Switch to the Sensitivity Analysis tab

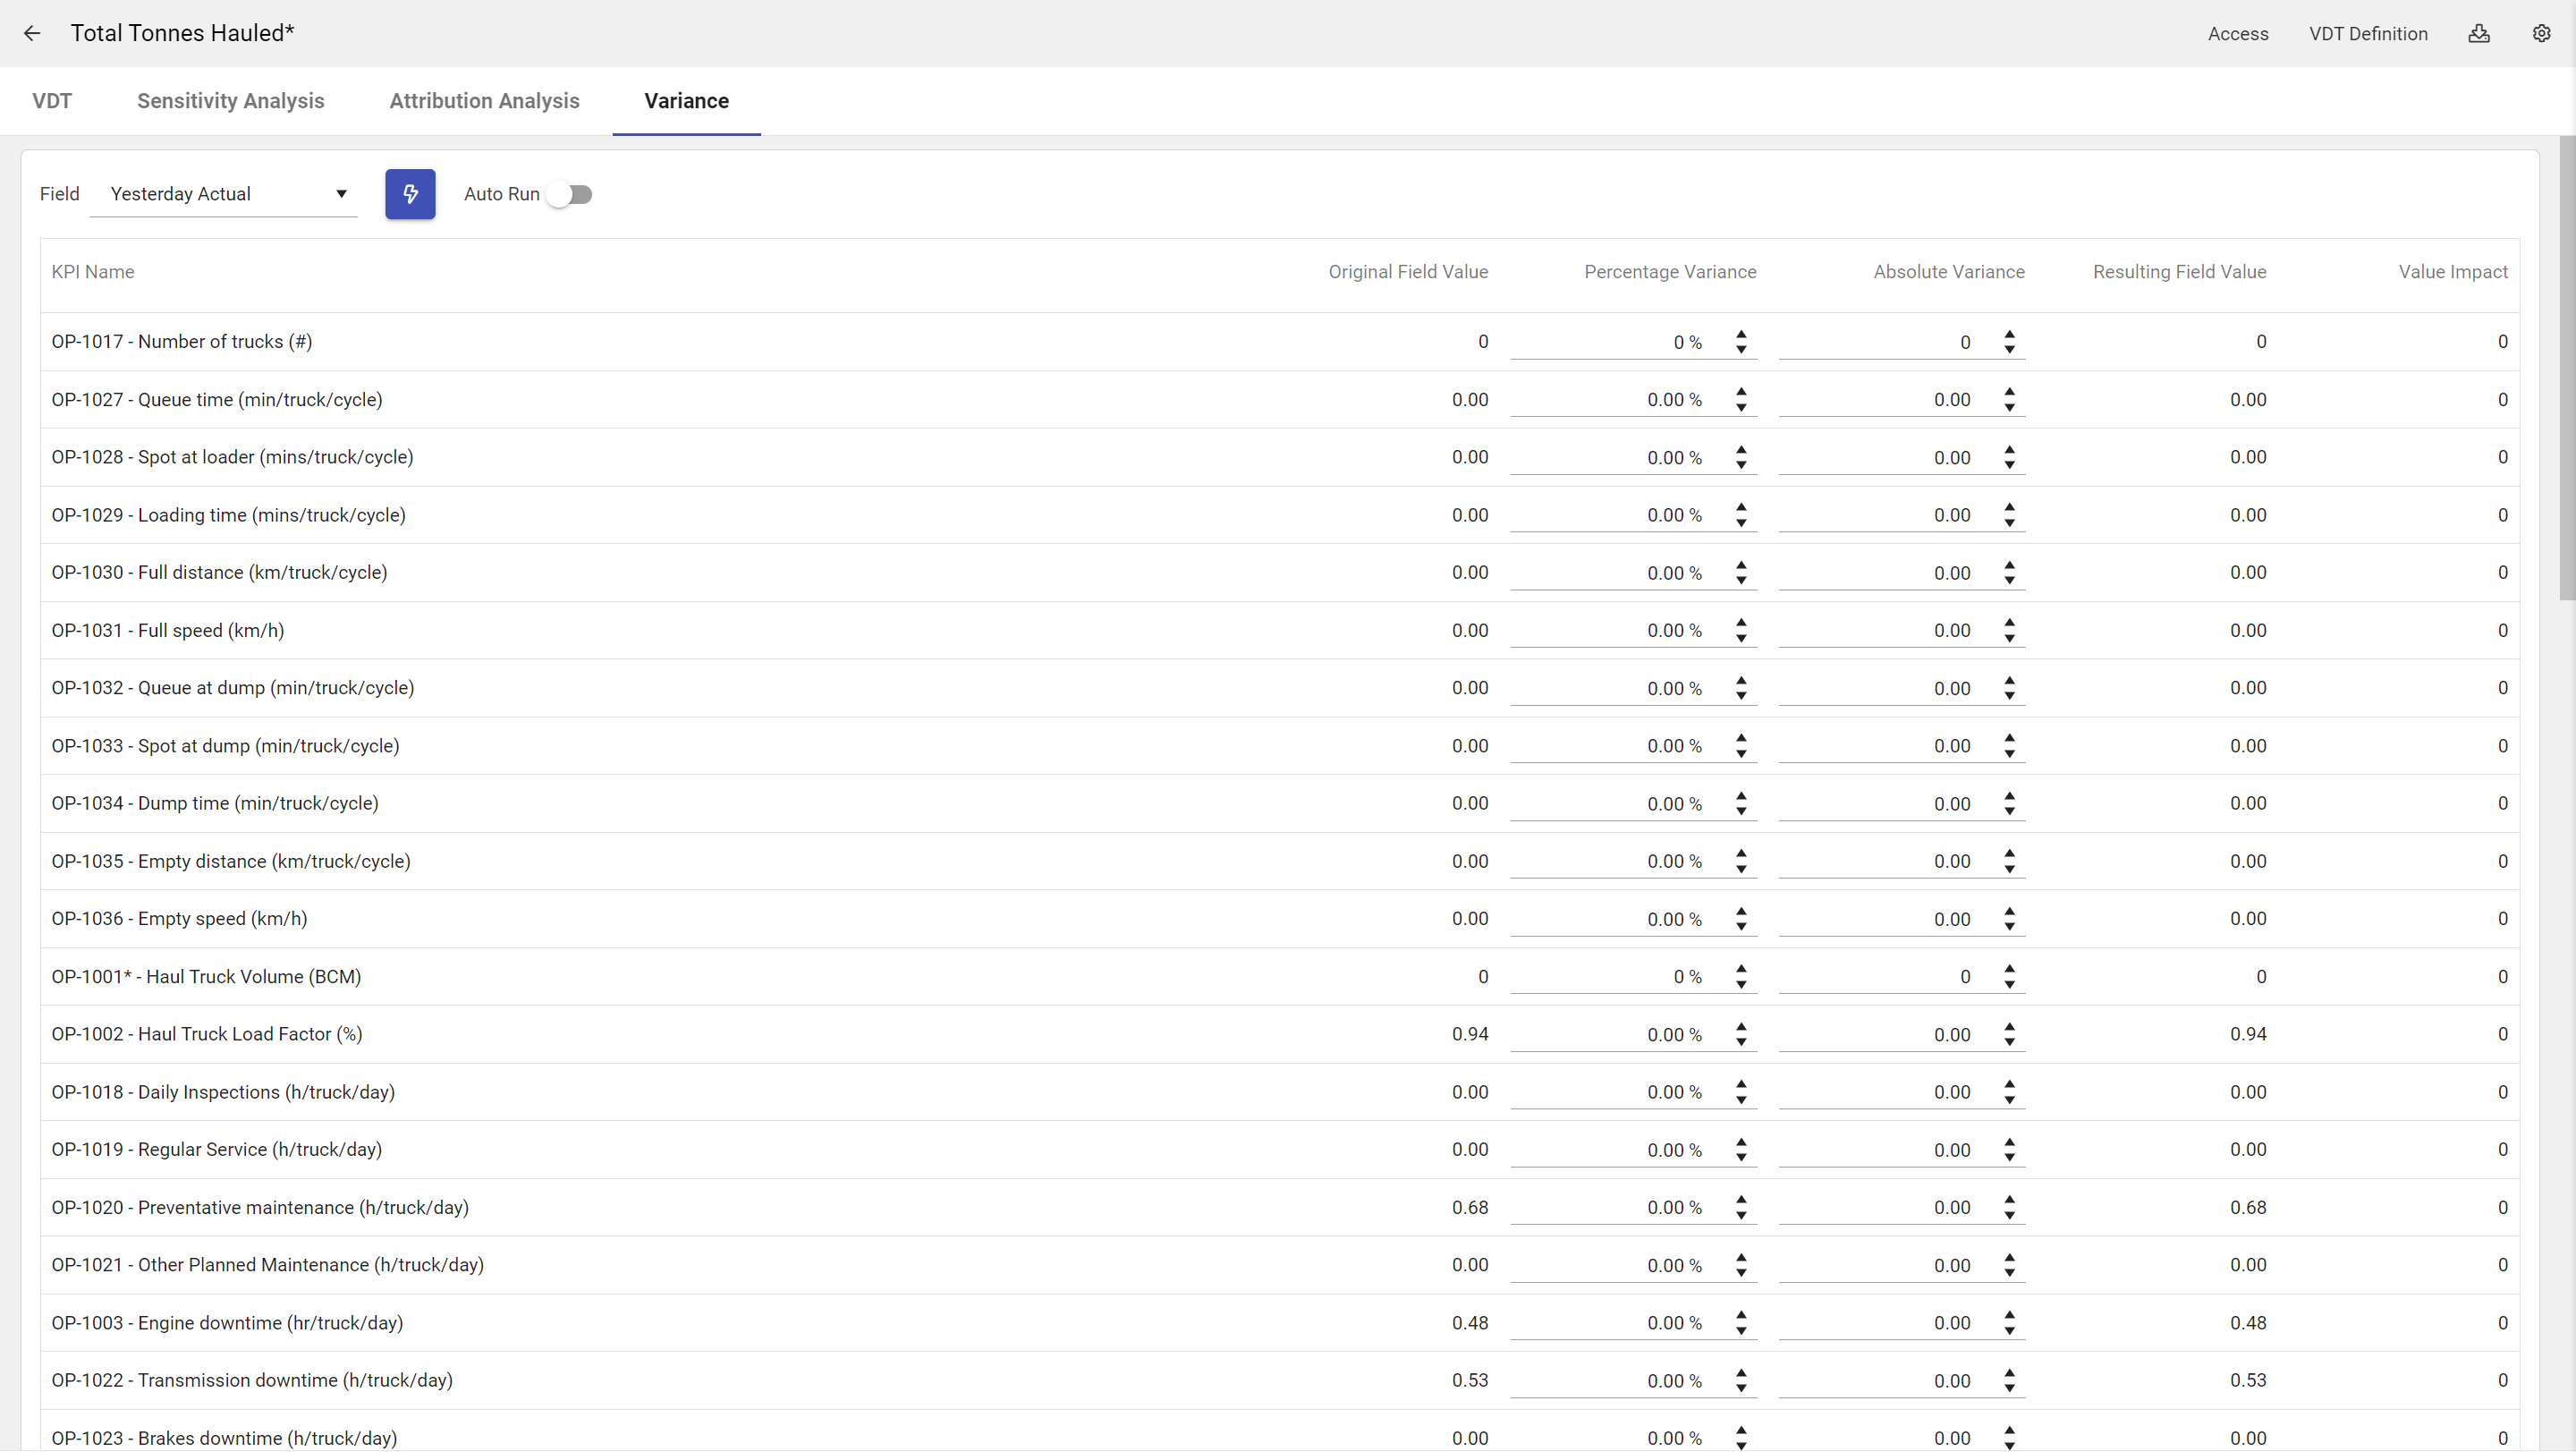coord(230,101)
